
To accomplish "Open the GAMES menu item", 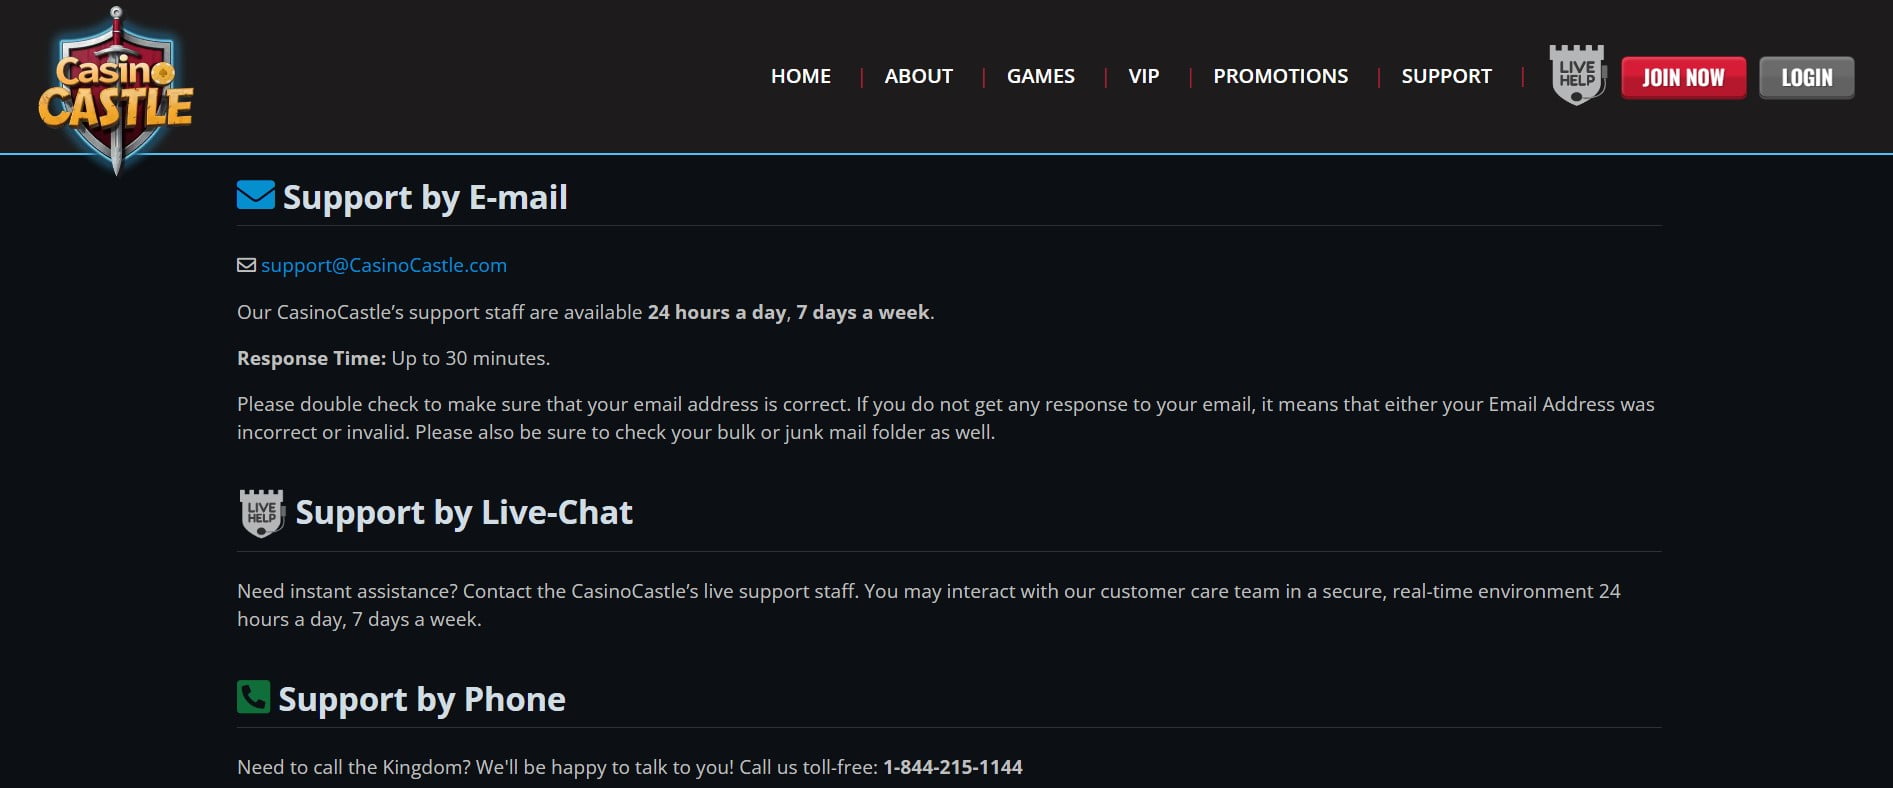I will pyautogui.click(x=1041, y=76).
